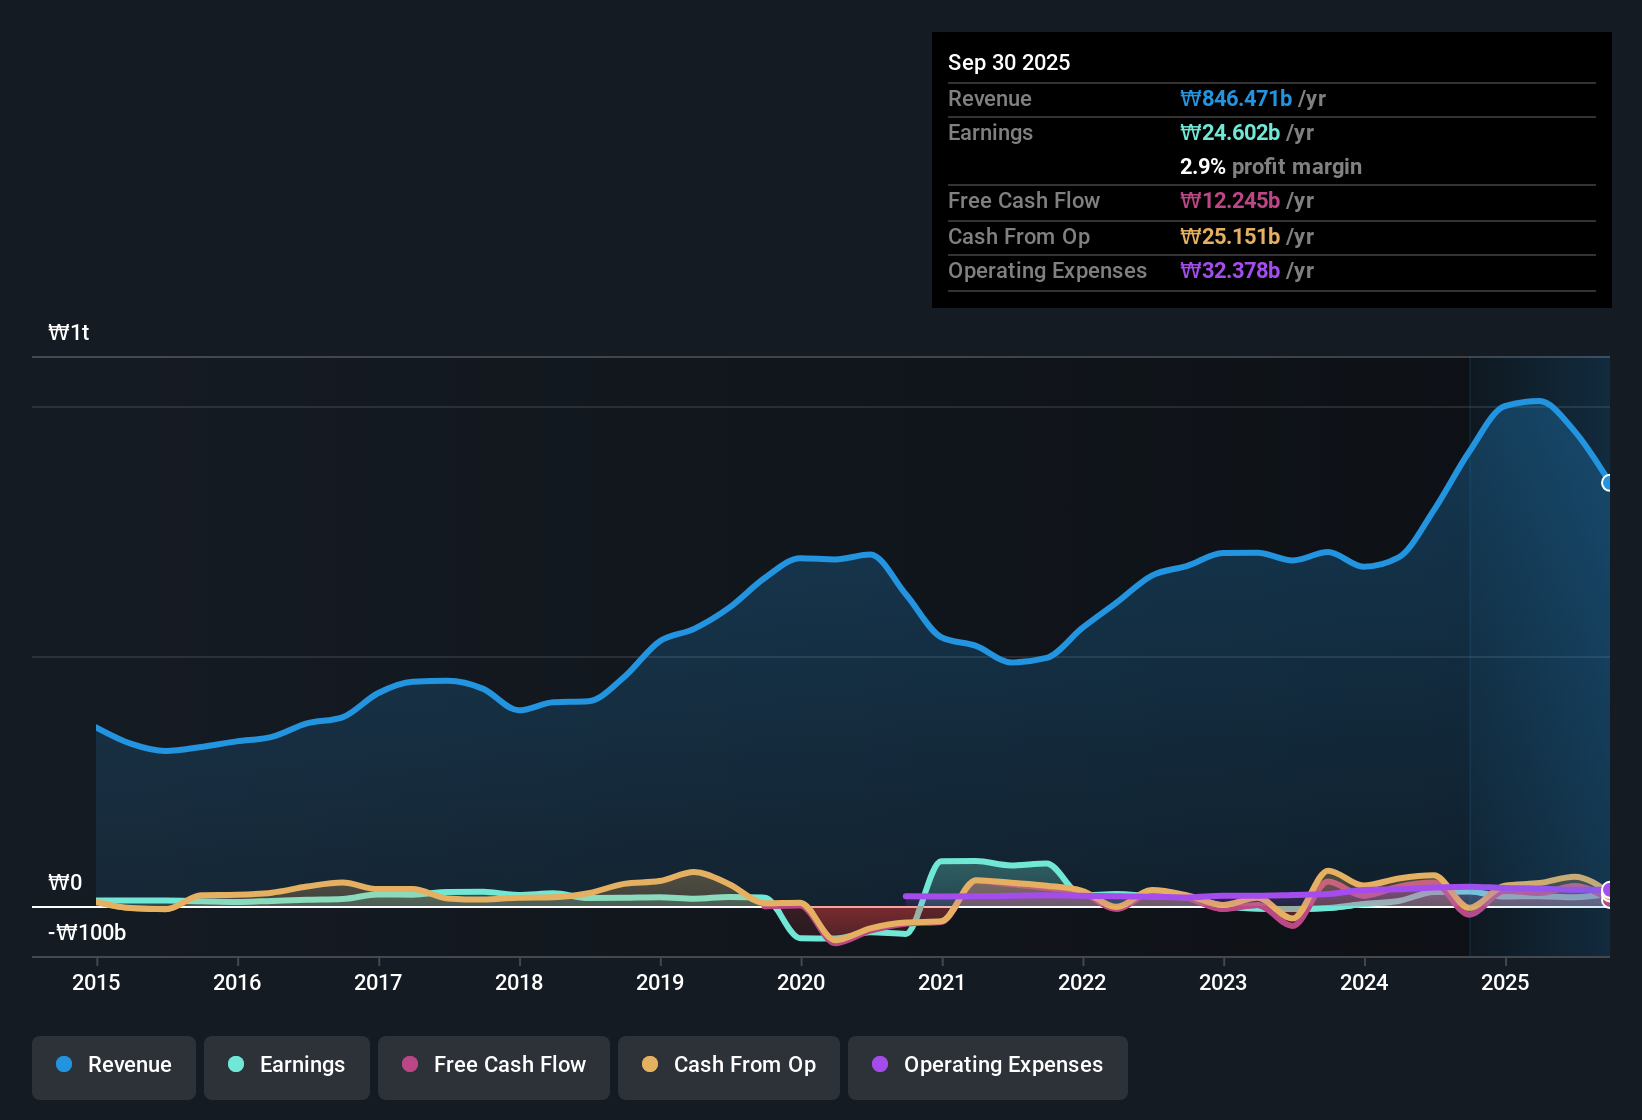The width and height of the screenshot is (1642, 1120).
Task: Click the Revenue endpoint marker on the chart
Action: [x=1608, y=483]
